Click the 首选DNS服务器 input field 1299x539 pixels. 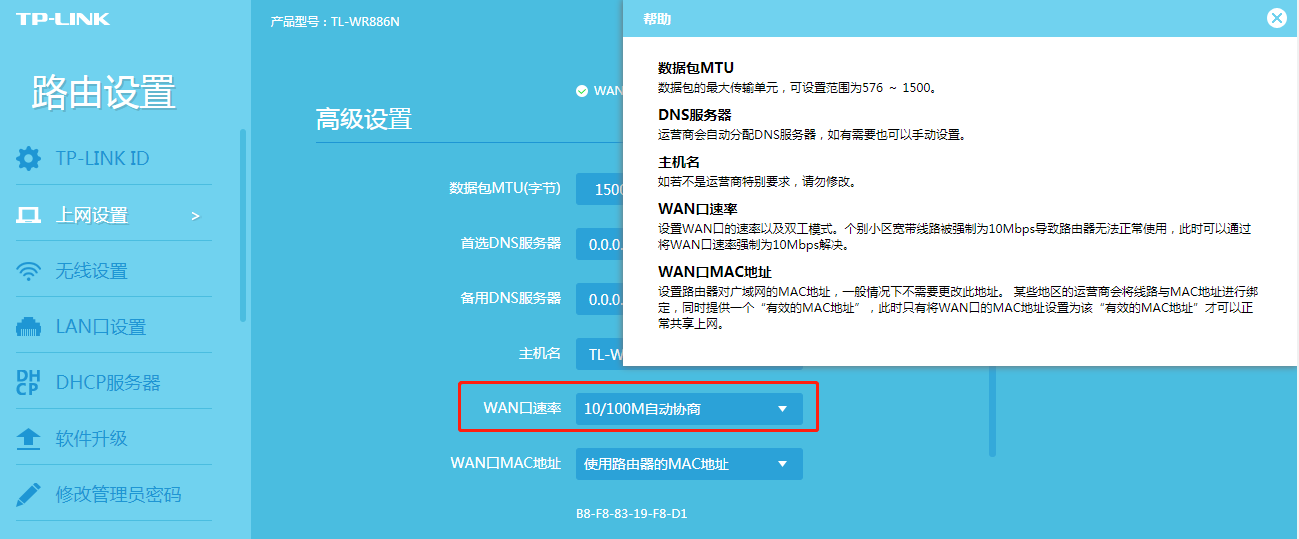coord(599,243)
